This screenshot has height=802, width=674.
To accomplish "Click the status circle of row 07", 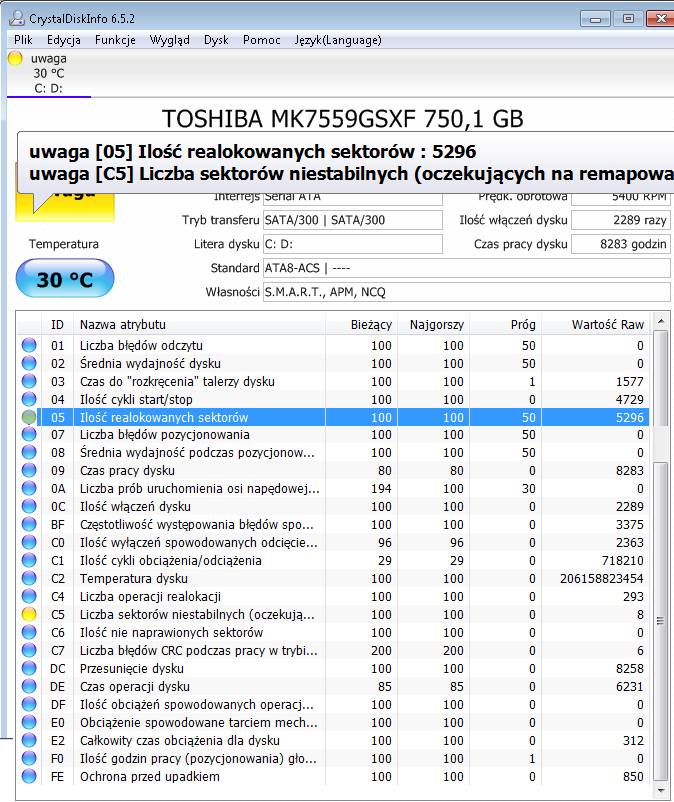I will [x=29, y=434].
